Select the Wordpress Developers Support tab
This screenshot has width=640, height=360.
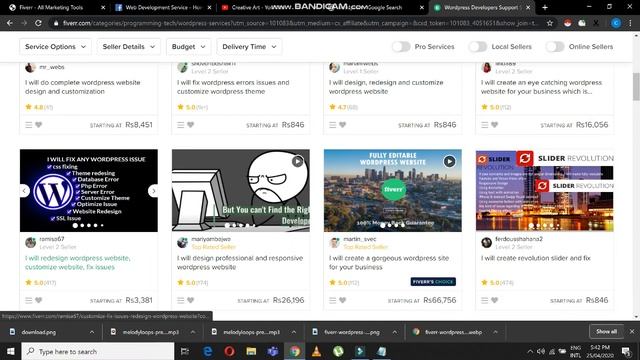pos(481,7)
